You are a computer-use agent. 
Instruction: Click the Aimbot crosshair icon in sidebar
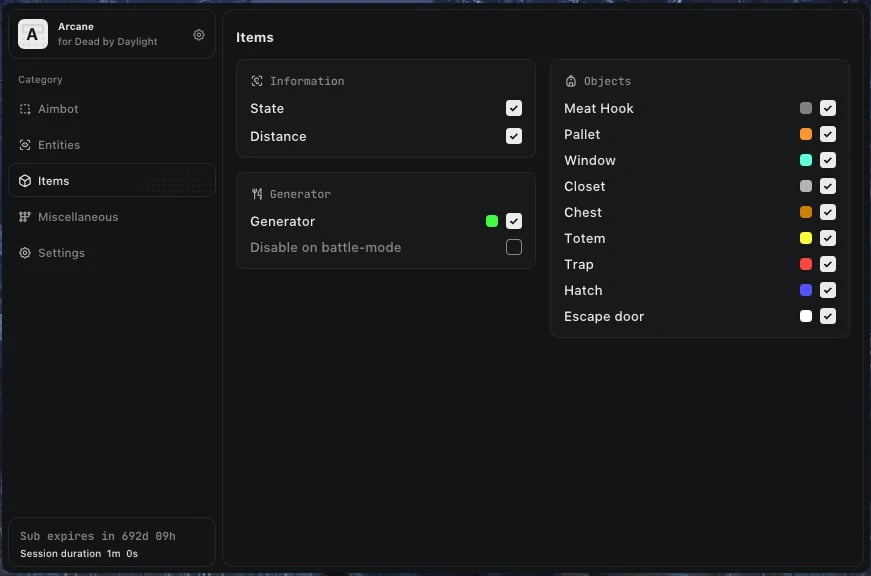point(25,109)
